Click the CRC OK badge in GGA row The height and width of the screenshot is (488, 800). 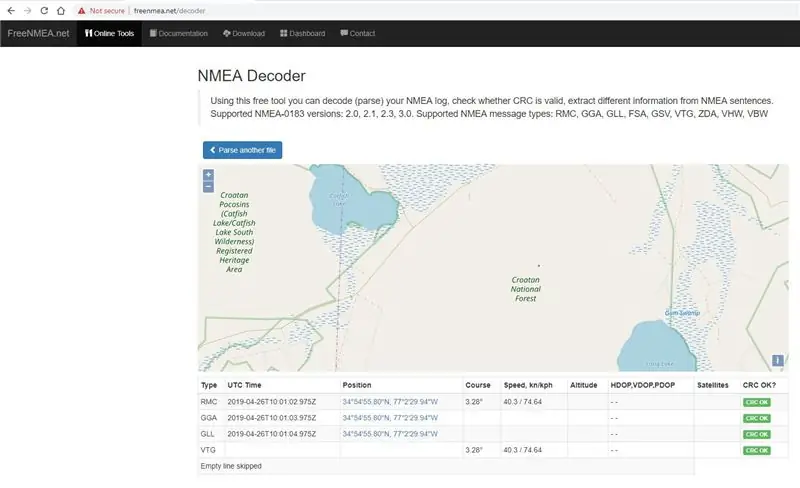coord(757,418)
